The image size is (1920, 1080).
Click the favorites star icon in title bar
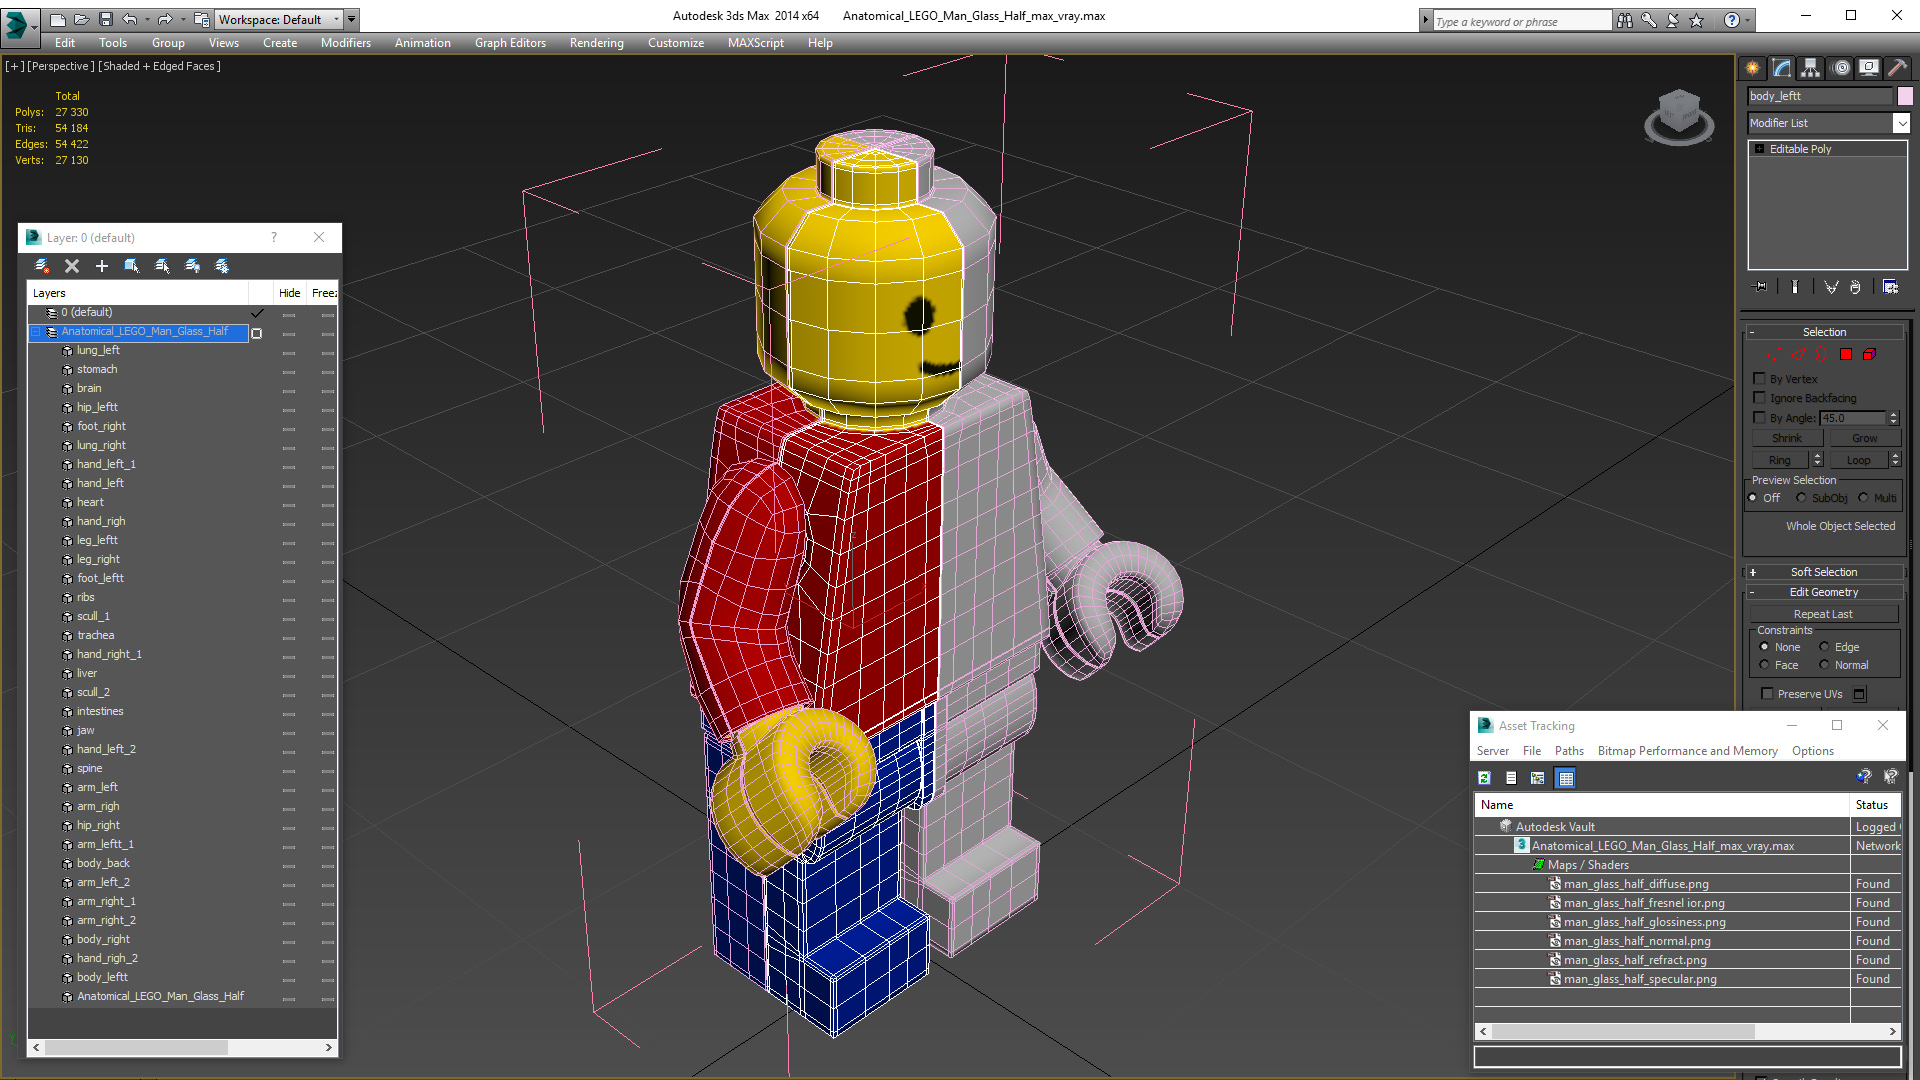click(1697, 20)
